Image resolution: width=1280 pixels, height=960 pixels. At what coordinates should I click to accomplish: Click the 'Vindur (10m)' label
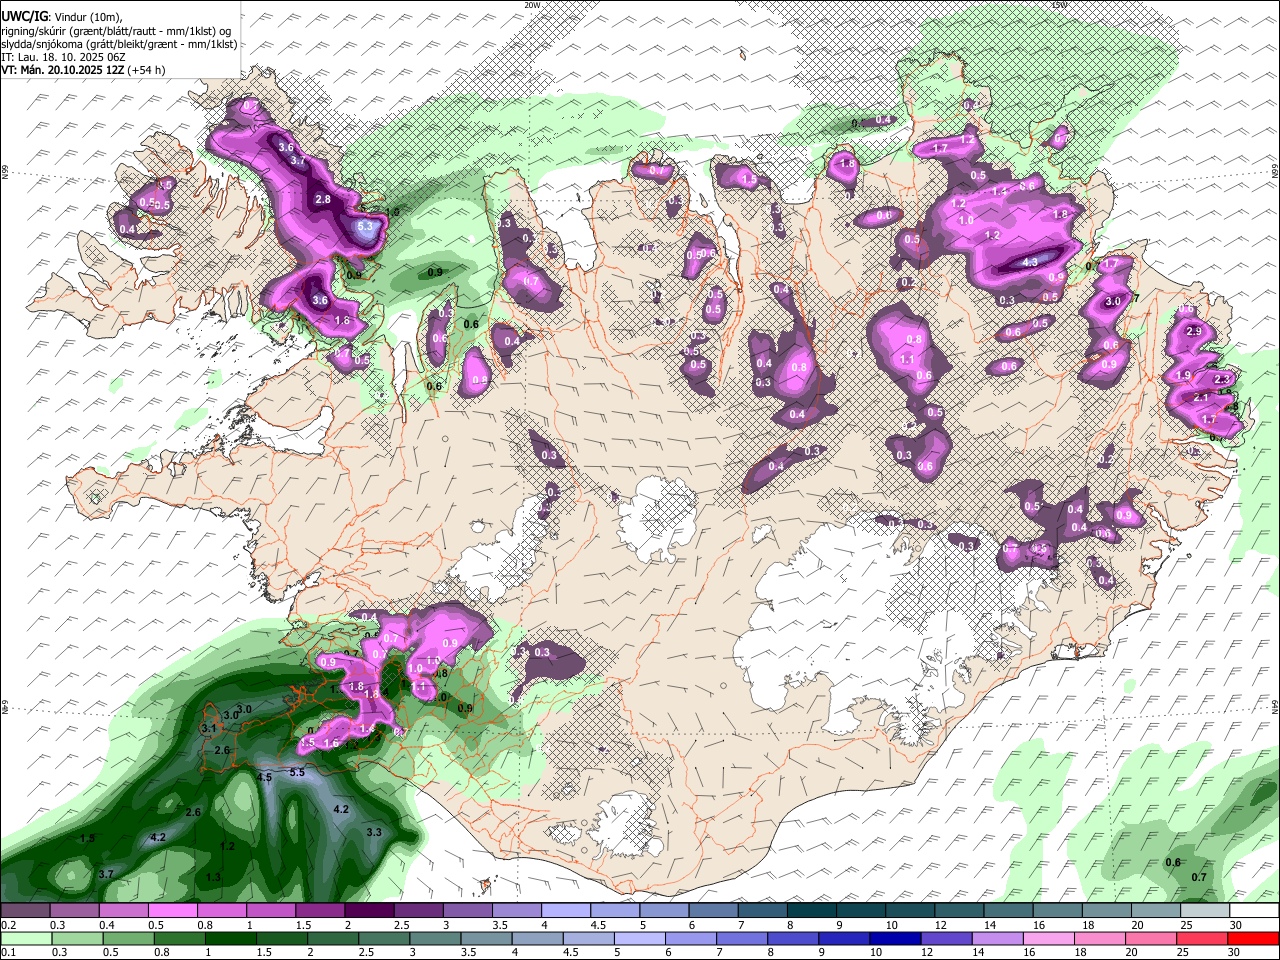(x=87, y=17)
